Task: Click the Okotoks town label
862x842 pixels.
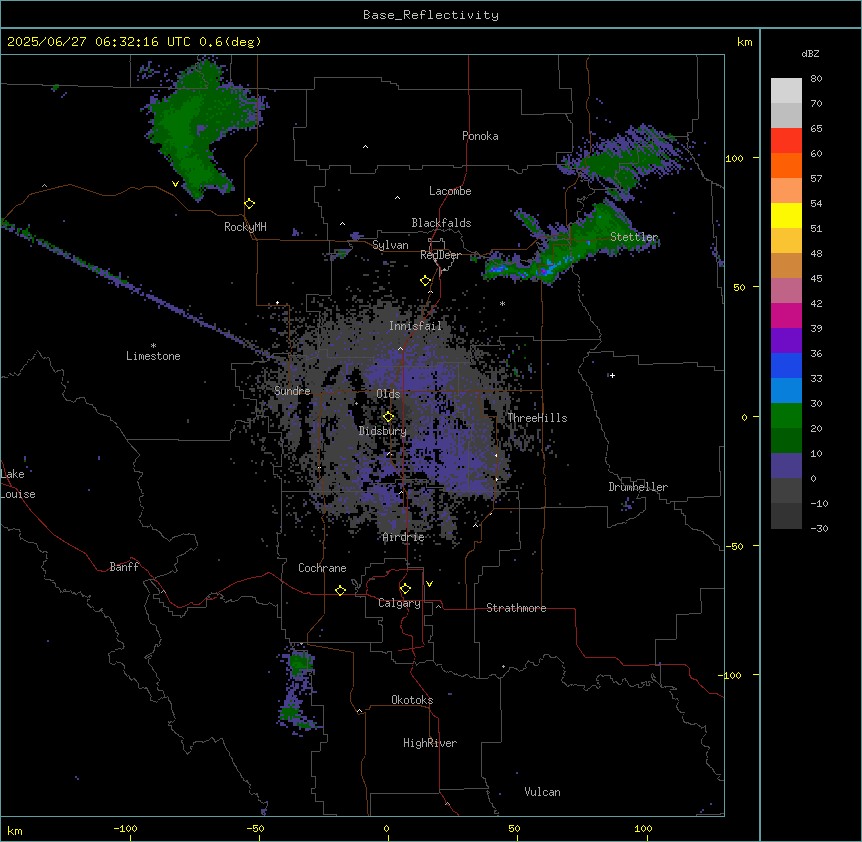Action: tap(412, 700)
